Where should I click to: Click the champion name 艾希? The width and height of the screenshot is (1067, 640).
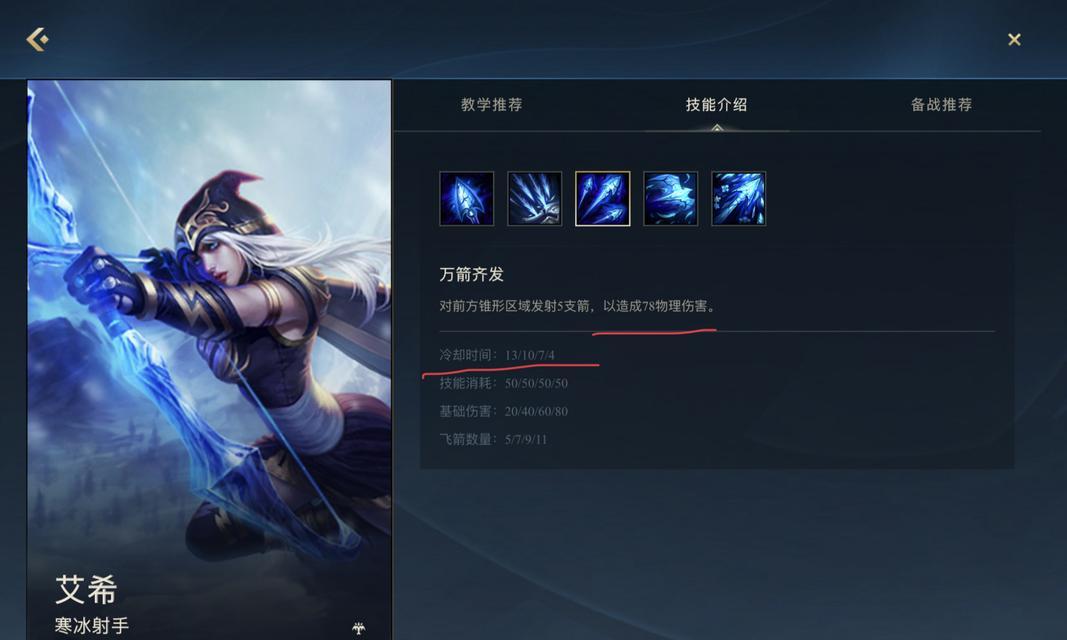pyautogui.click(x=86, y=589)
